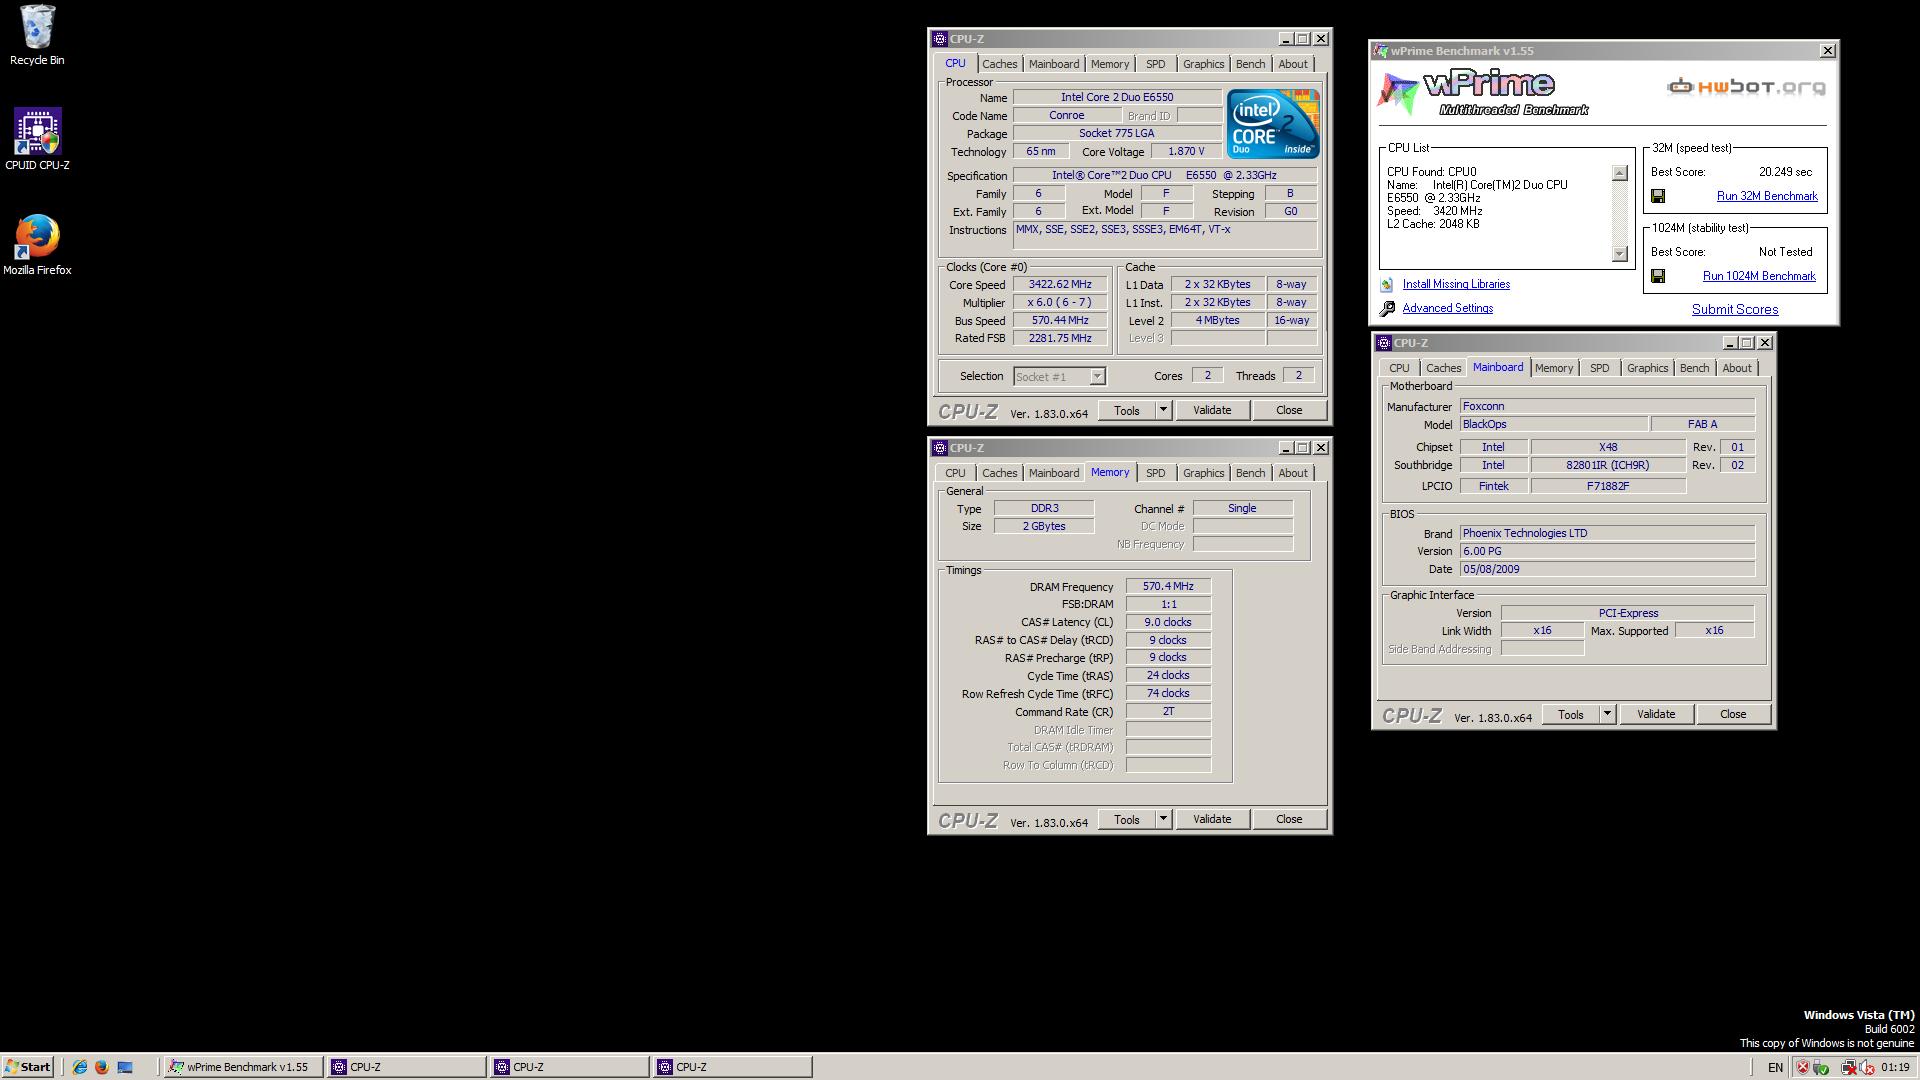
Task: Click the Core Voltage value 1.870 V
Action: [x=1186, y=151]
